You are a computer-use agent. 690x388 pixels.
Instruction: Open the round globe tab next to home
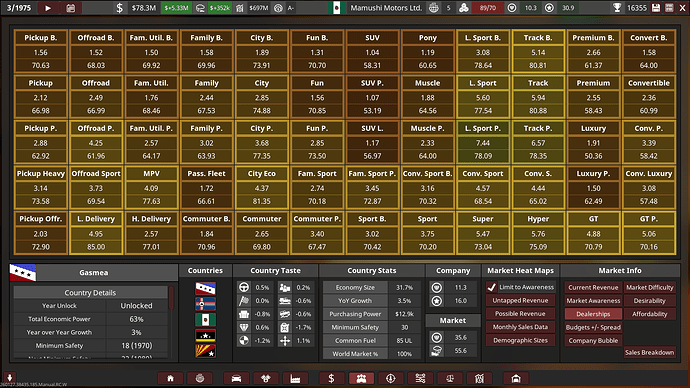(200, 378)
